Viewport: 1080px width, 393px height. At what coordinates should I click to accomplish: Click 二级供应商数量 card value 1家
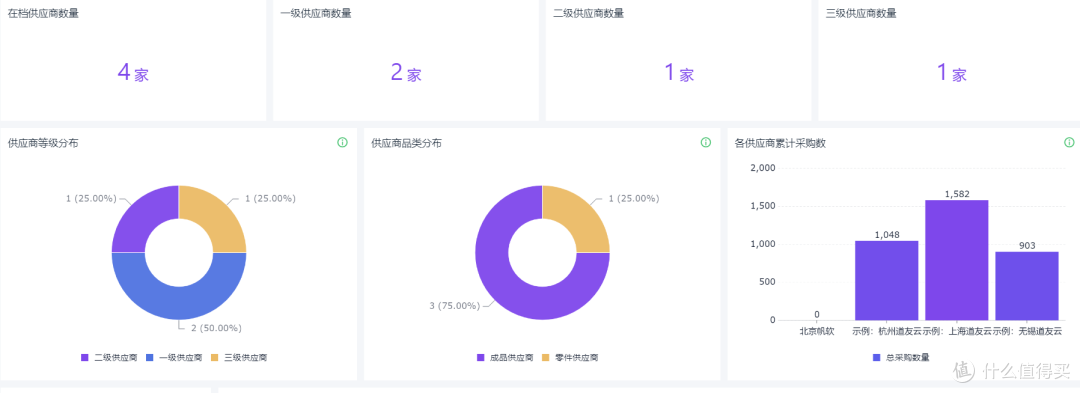[678, 72]
